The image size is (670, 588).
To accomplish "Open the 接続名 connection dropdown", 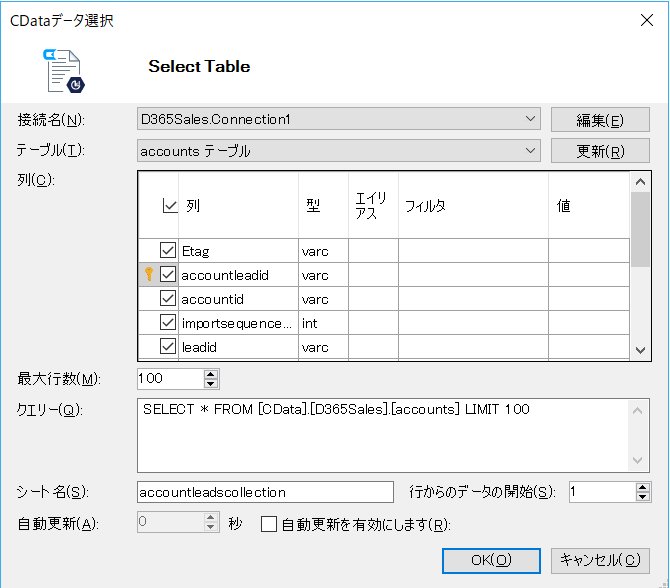I will tap(338, 119).
